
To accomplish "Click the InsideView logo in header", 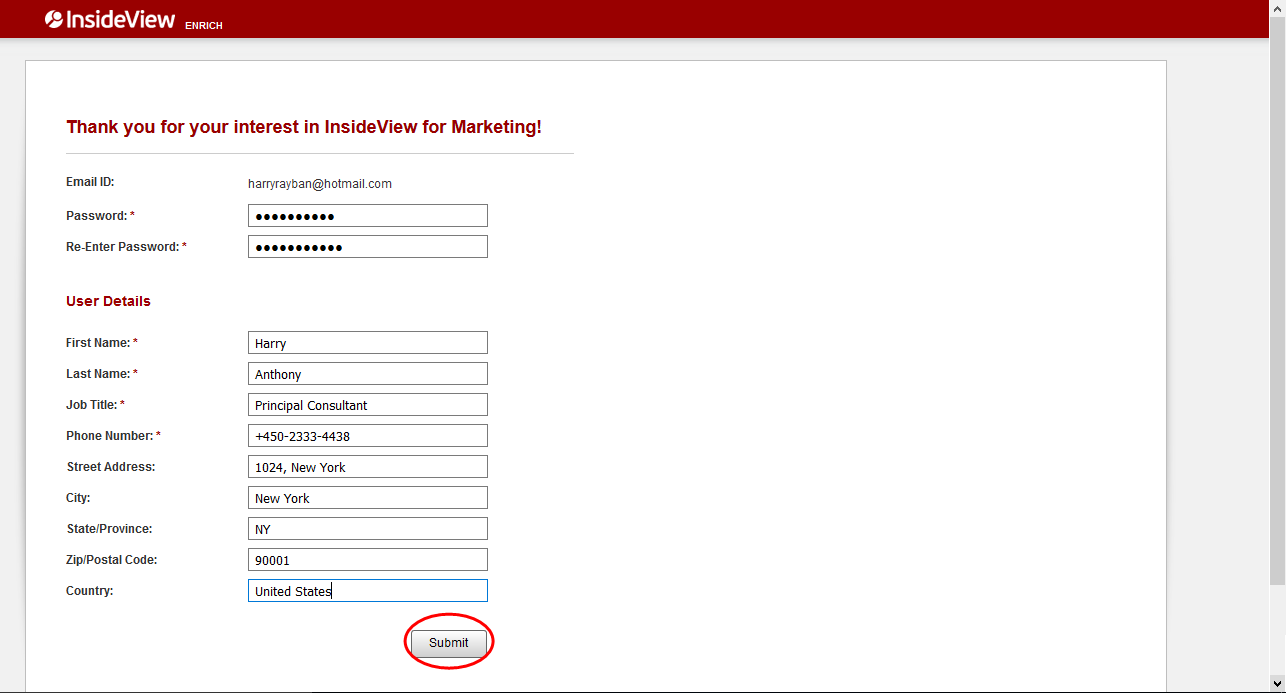I will (110, 19).
